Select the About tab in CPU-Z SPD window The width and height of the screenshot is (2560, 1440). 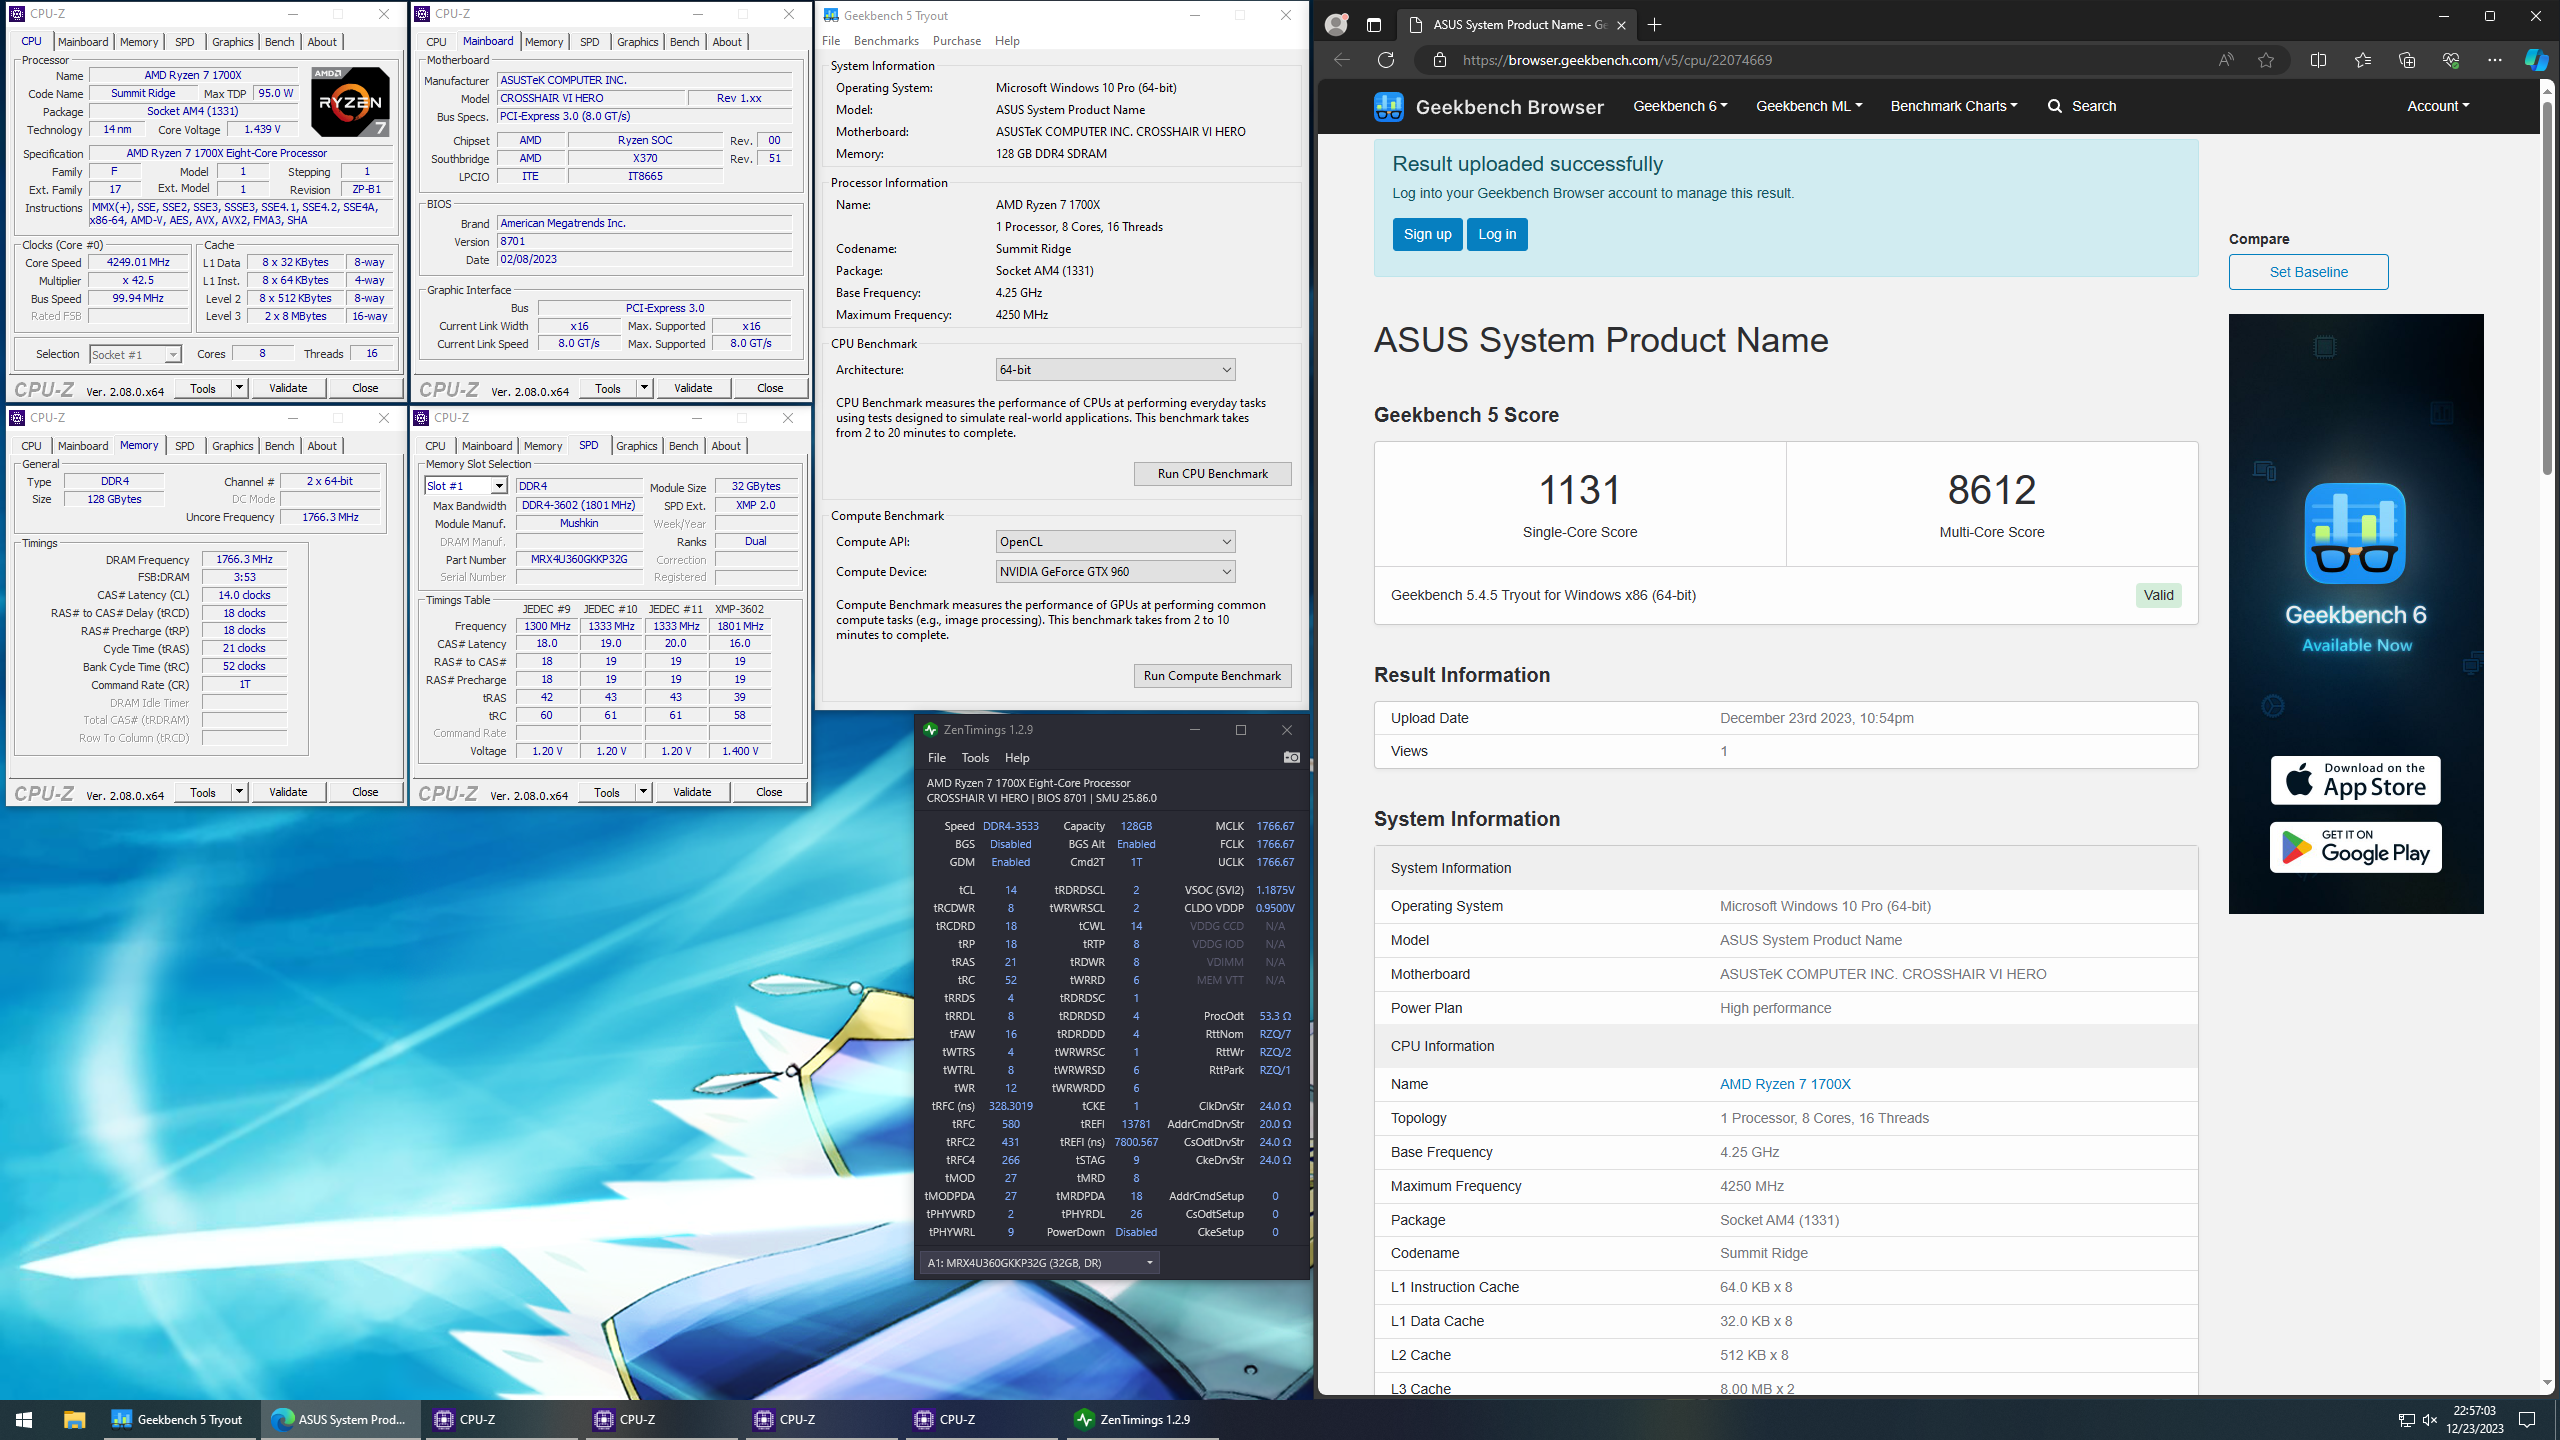[x=726, y=446]
